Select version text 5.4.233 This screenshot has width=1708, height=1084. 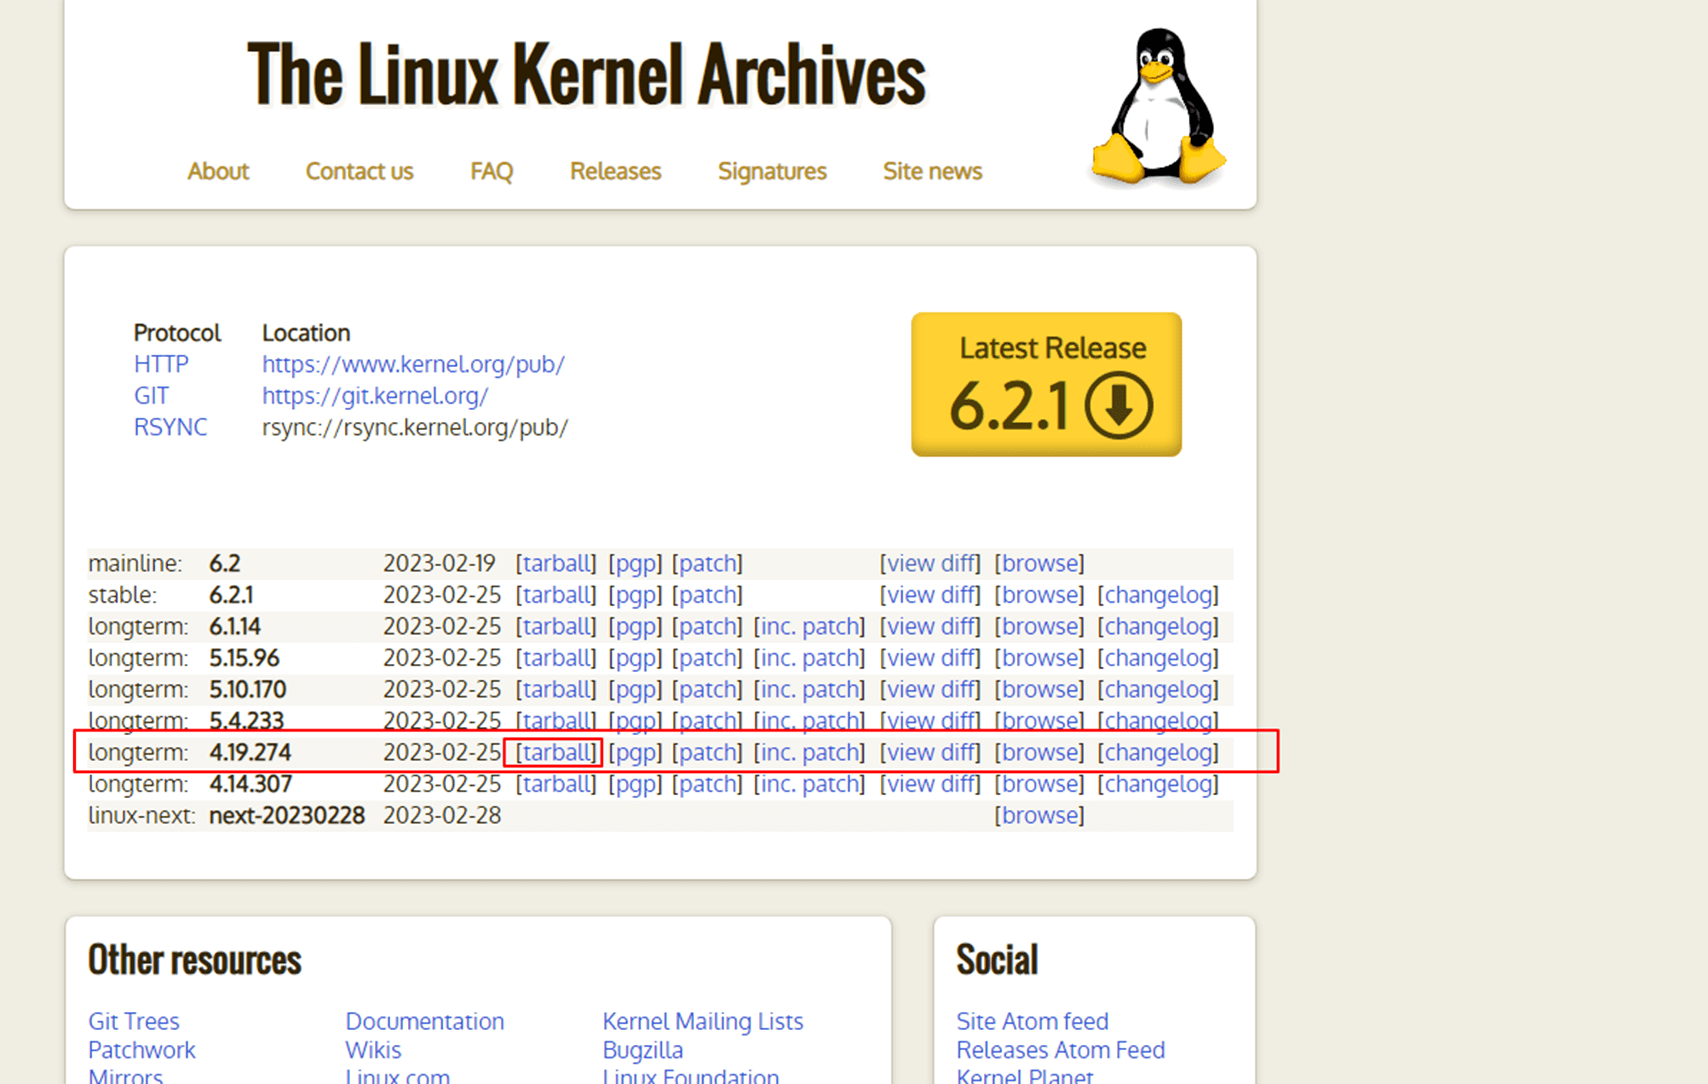[x=246, y=721]
